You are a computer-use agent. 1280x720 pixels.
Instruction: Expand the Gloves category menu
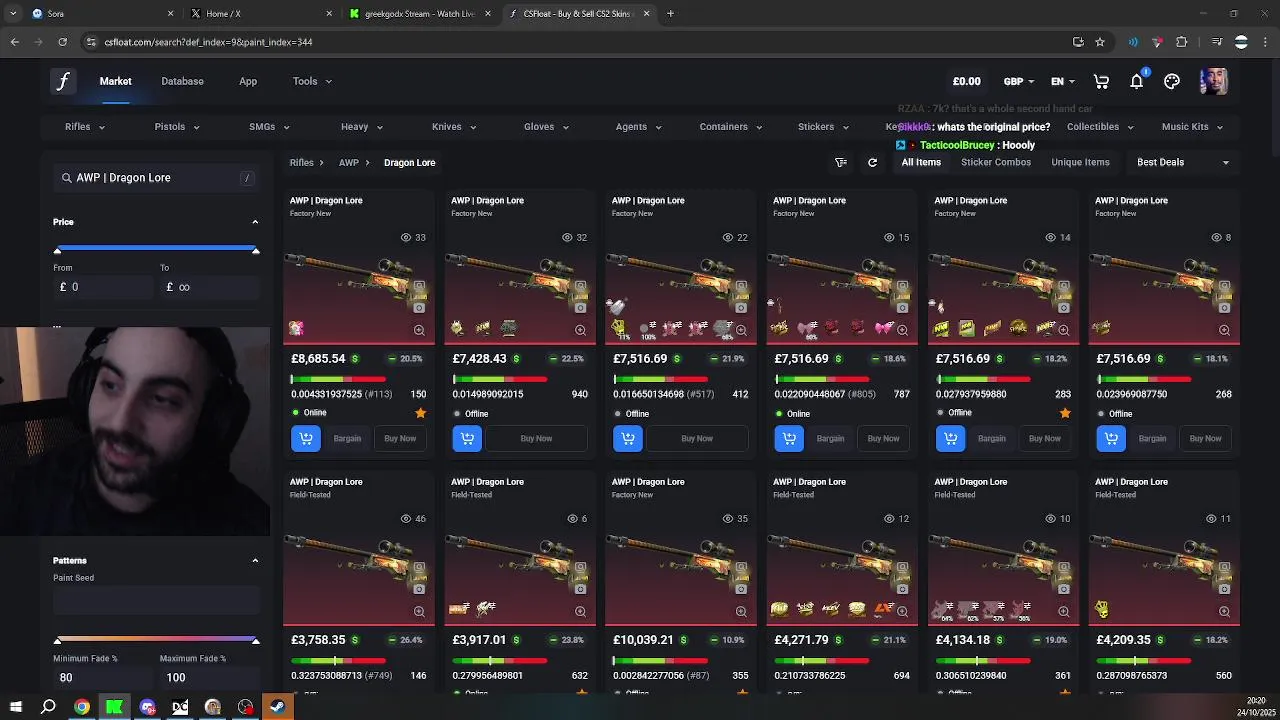click(x=546, y=127)
